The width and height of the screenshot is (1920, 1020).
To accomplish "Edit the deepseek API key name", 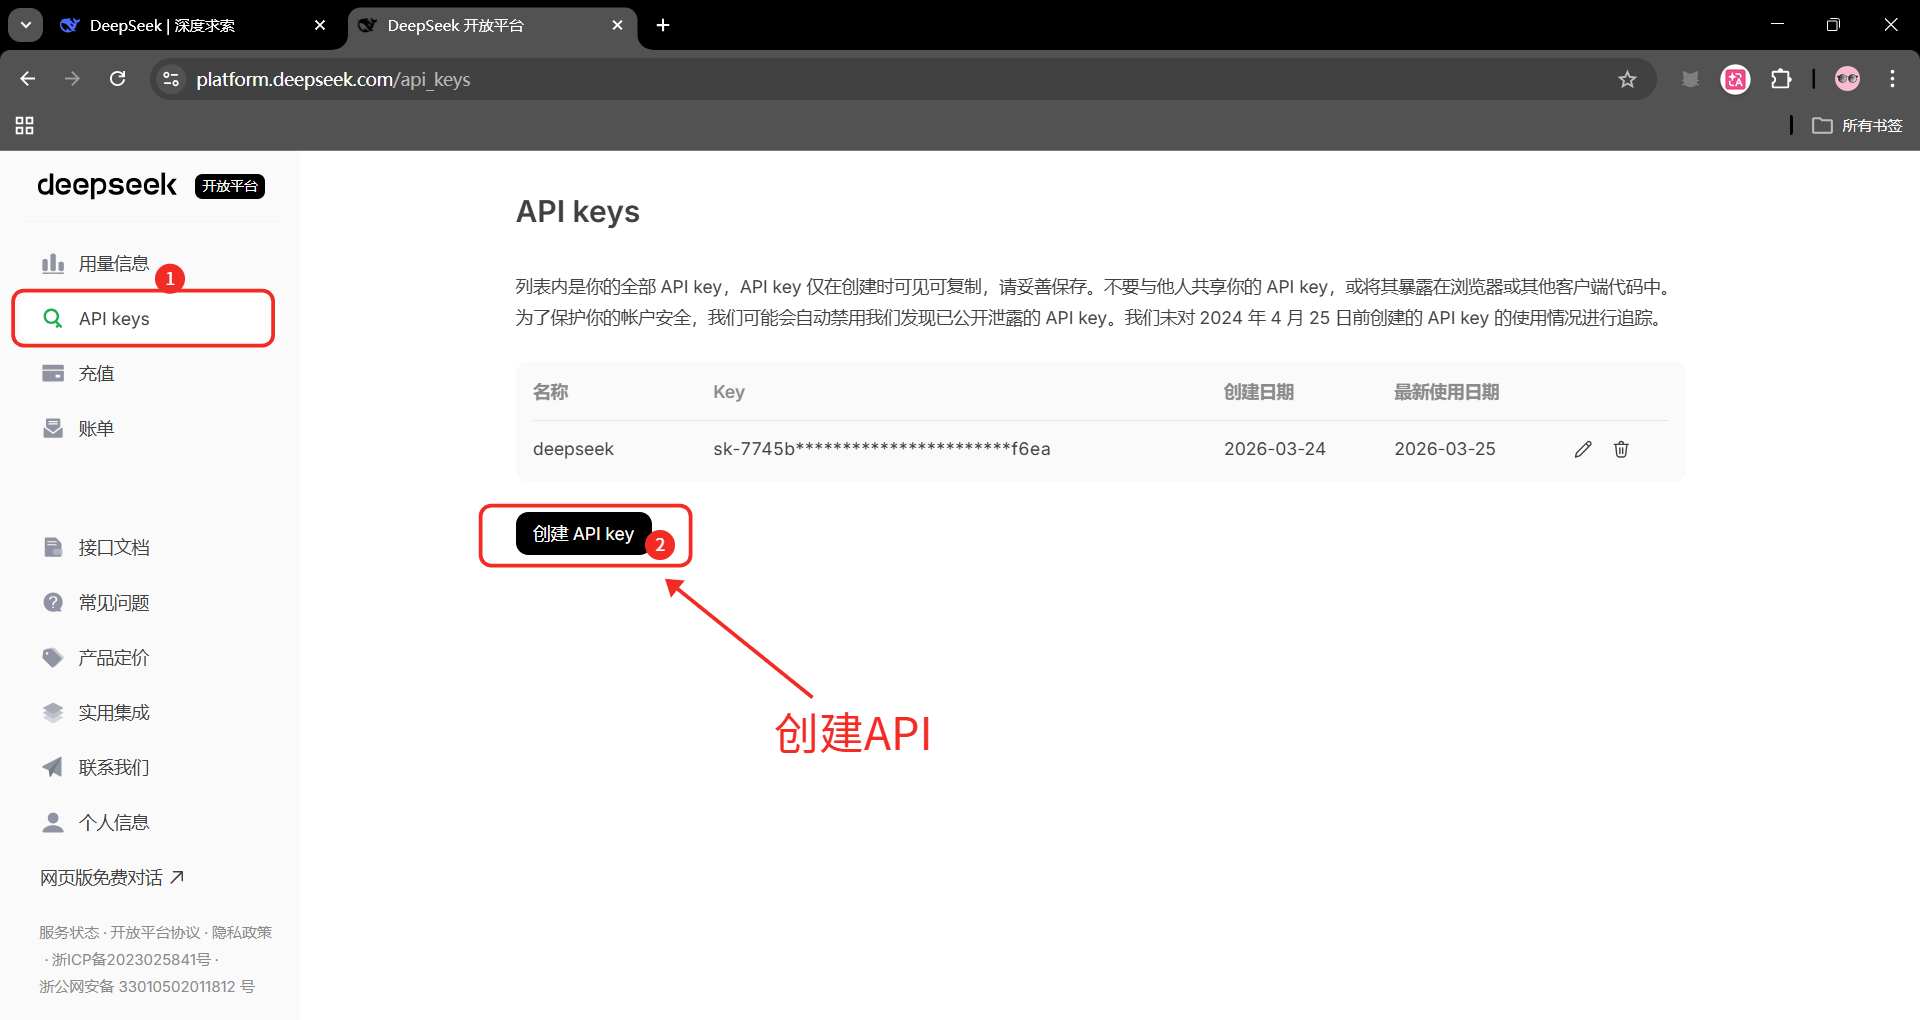I will (x=1583, y=450).
